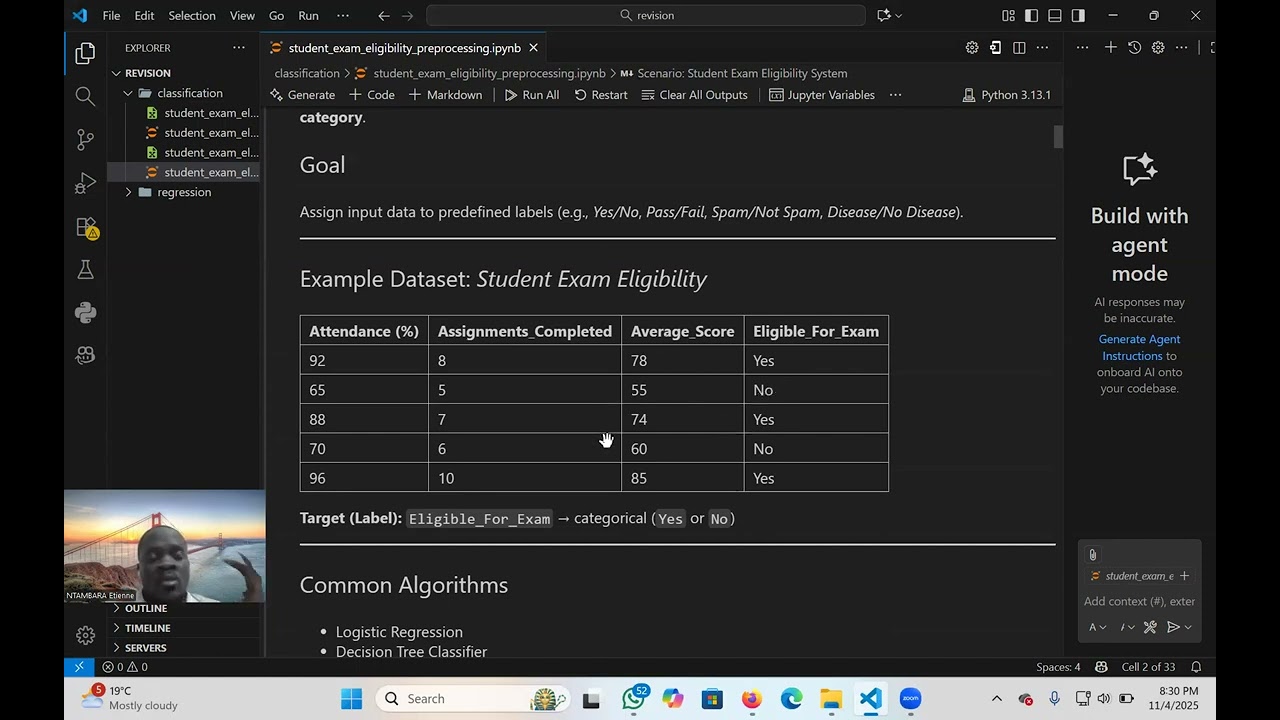This screenshot has width=1280, height=720.
Task: Click the title bar search box
Action: 646,15
